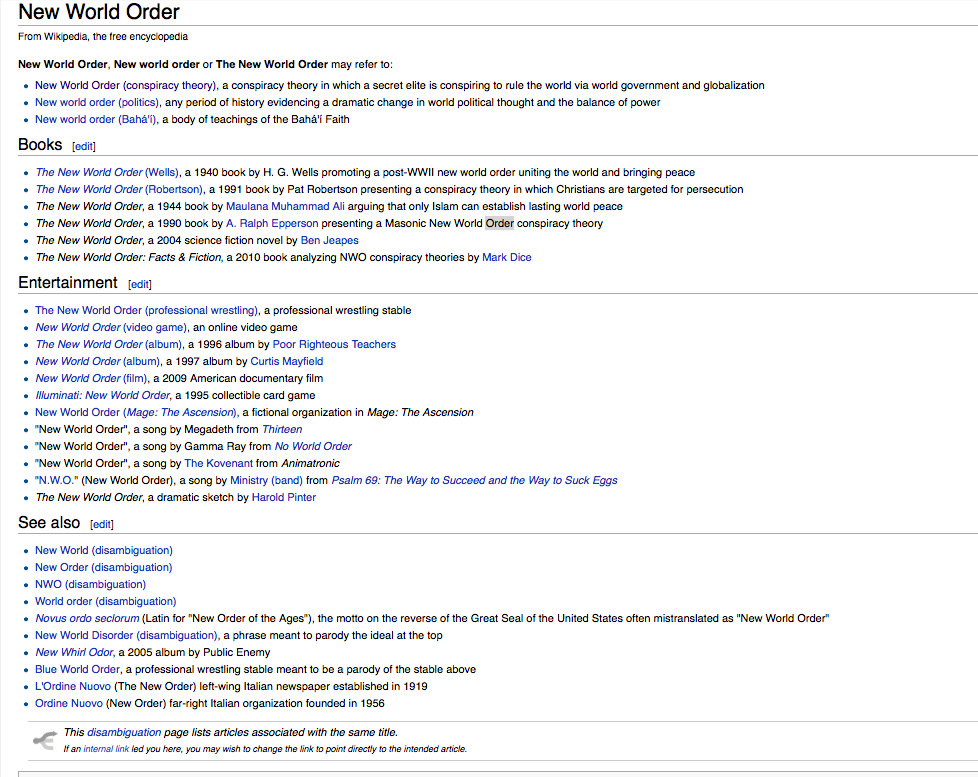Follow the No World Order album link
Screen dimensions: 978x777
coord(313,446)
